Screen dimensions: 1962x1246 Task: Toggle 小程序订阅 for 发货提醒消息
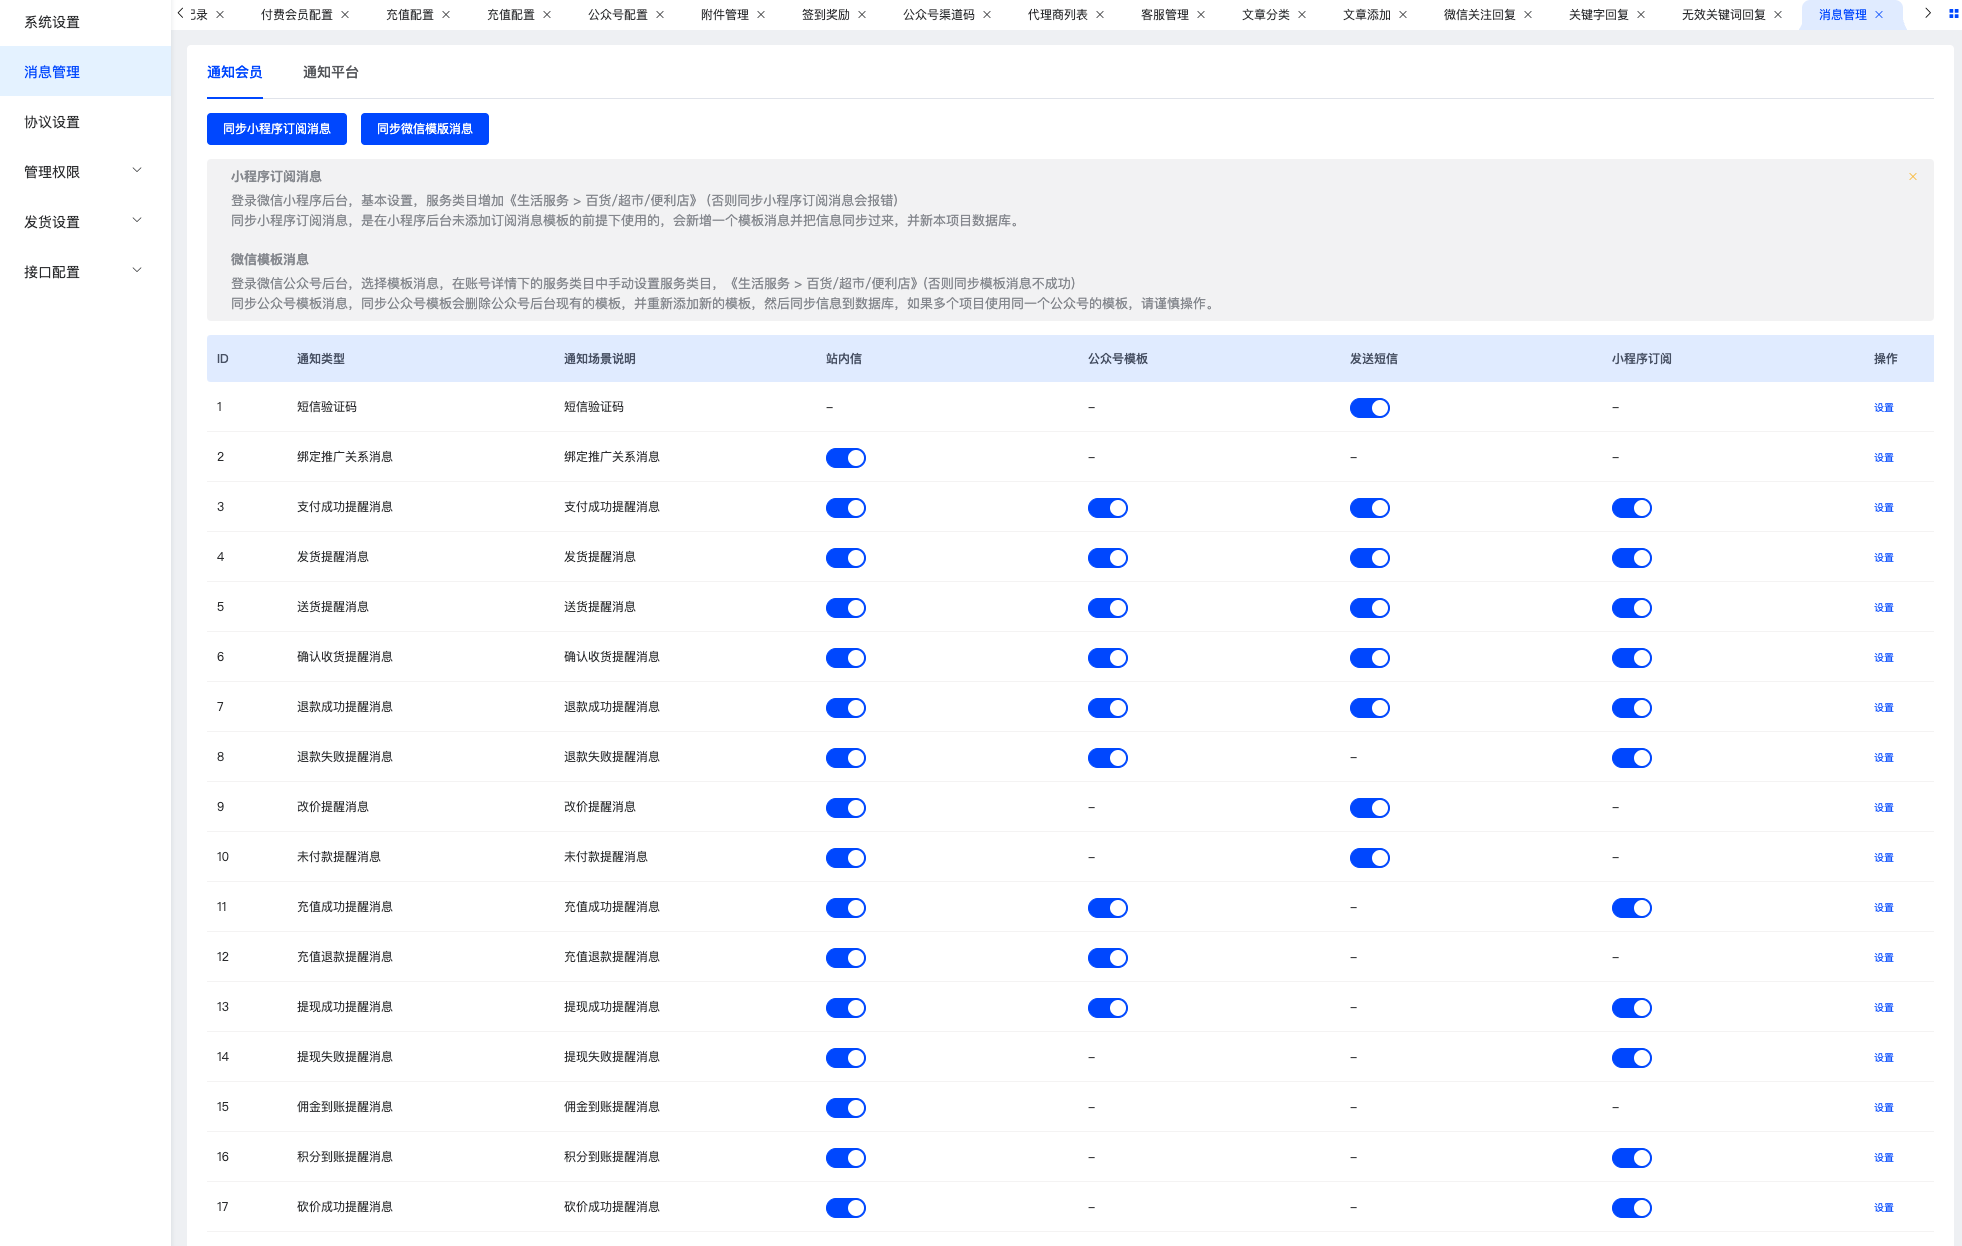tap(1632, 558)
